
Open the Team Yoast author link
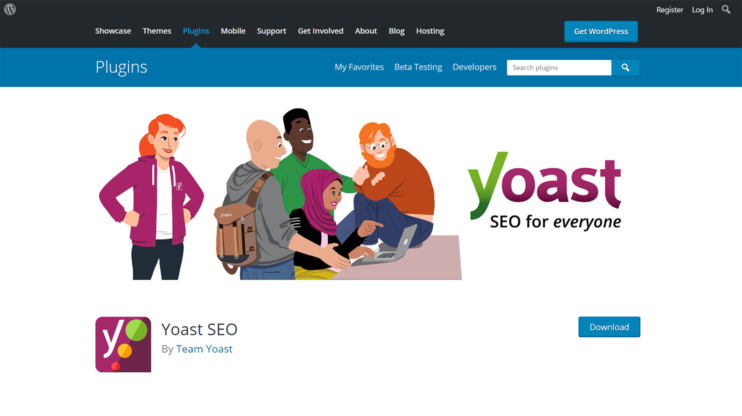point(204,349)
